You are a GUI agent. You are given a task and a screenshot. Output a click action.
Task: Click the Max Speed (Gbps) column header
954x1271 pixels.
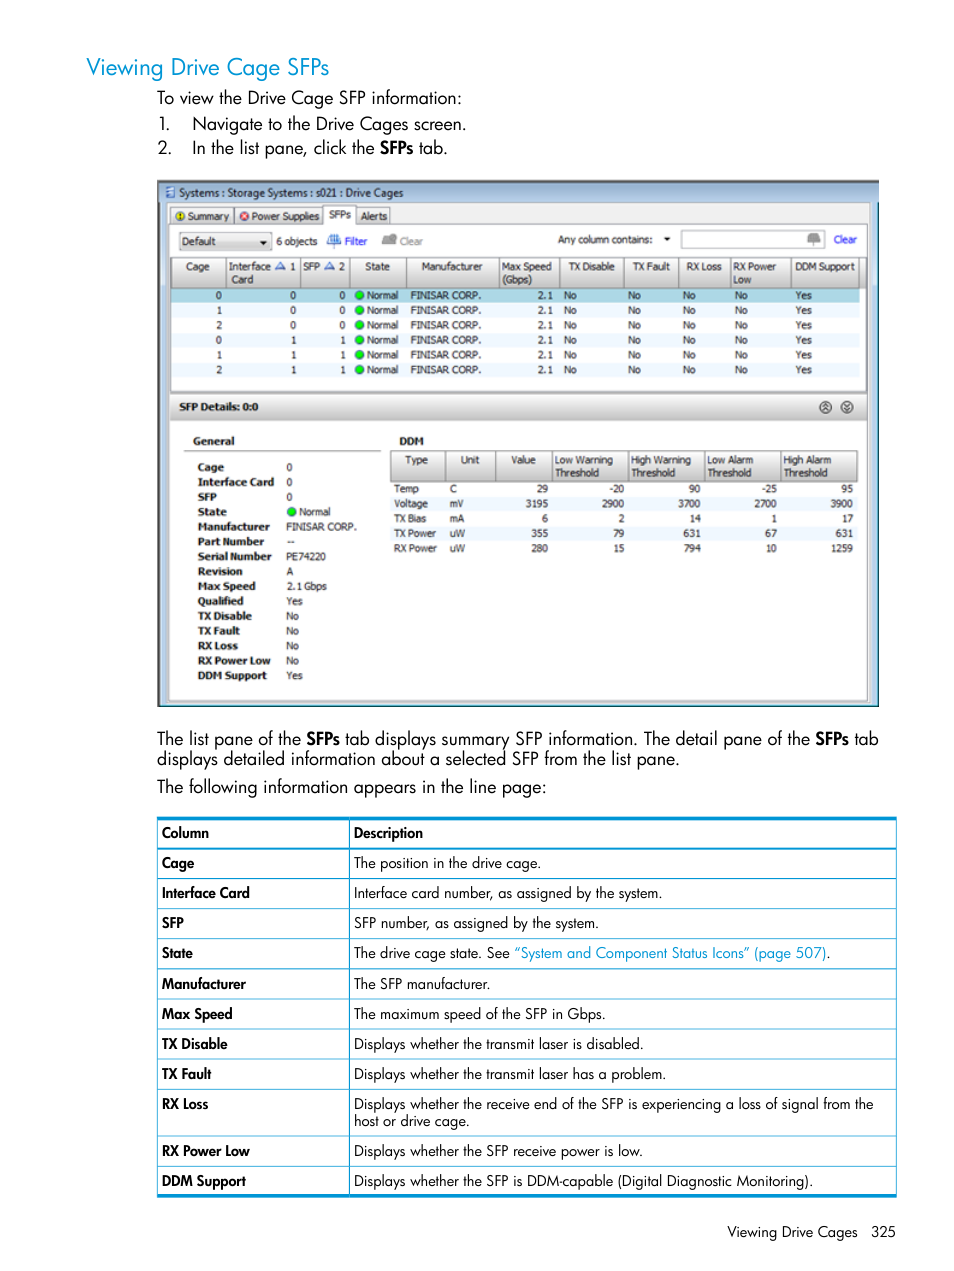(529, 272)
